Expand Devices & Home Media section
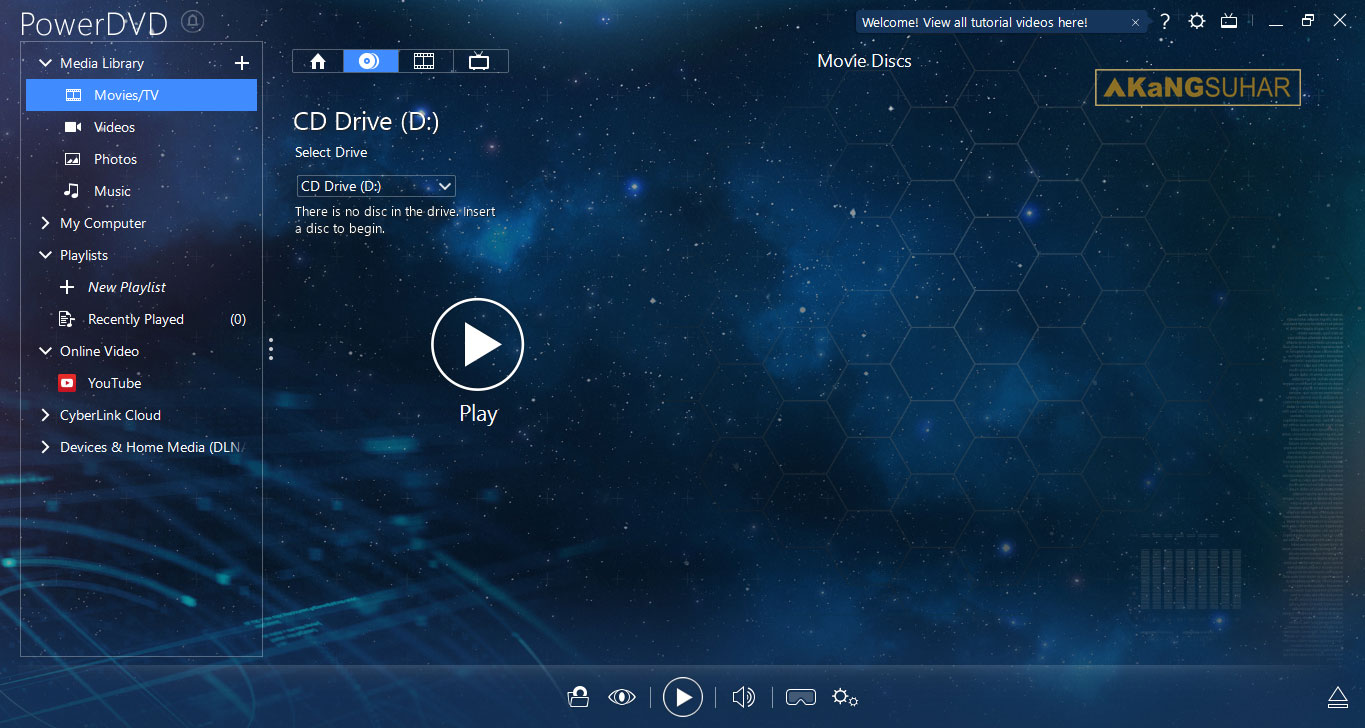 pos(45,447)
